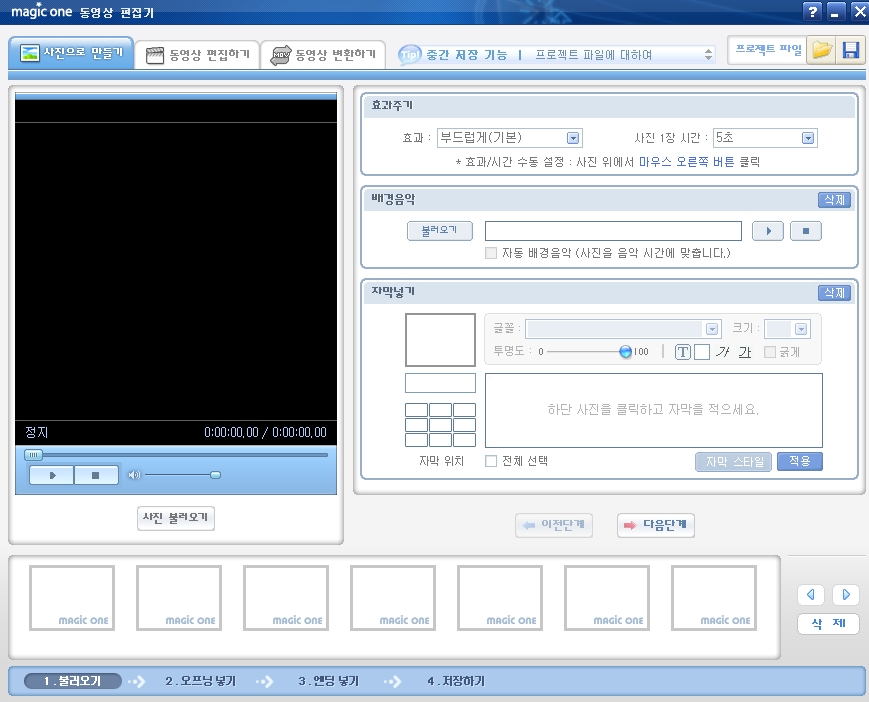The height and width of the screenshot is (702, 869).
Task: Open help with question mark button
Action: pos(812,12)
